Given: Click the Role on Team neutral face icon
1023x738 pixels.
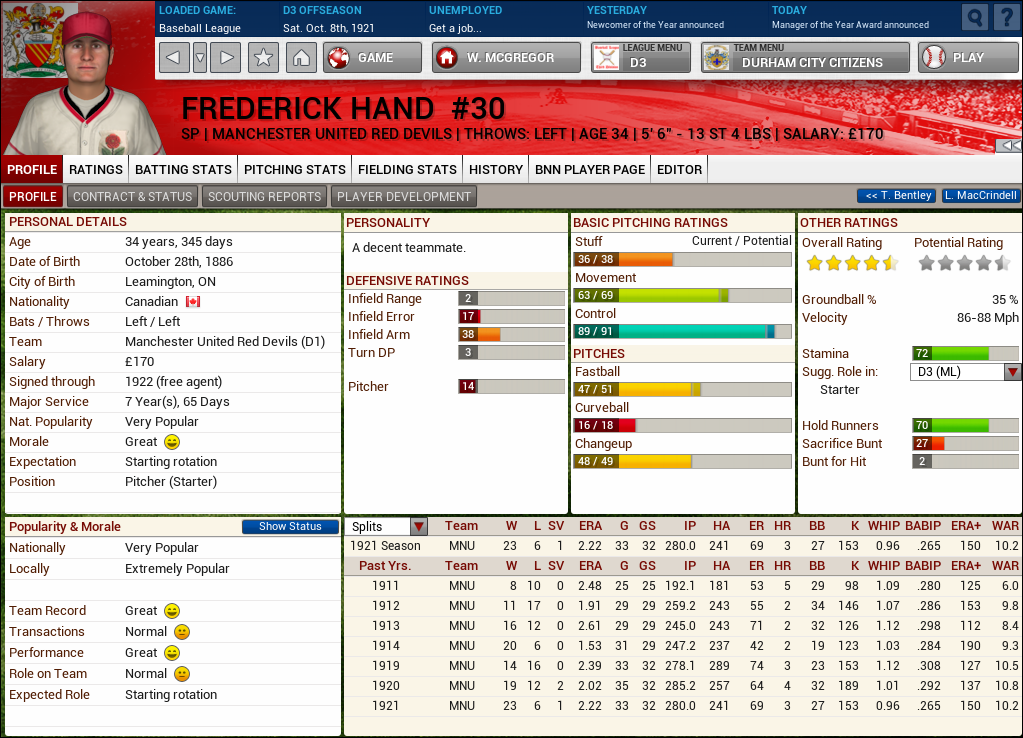Looking at the screenshot, I should (182, 673).
